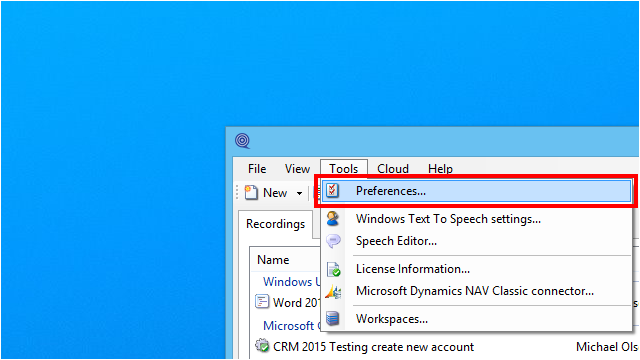640x360 pixels.
Task: Click the application spiral logo icon
Action: (x=242, y=141)
